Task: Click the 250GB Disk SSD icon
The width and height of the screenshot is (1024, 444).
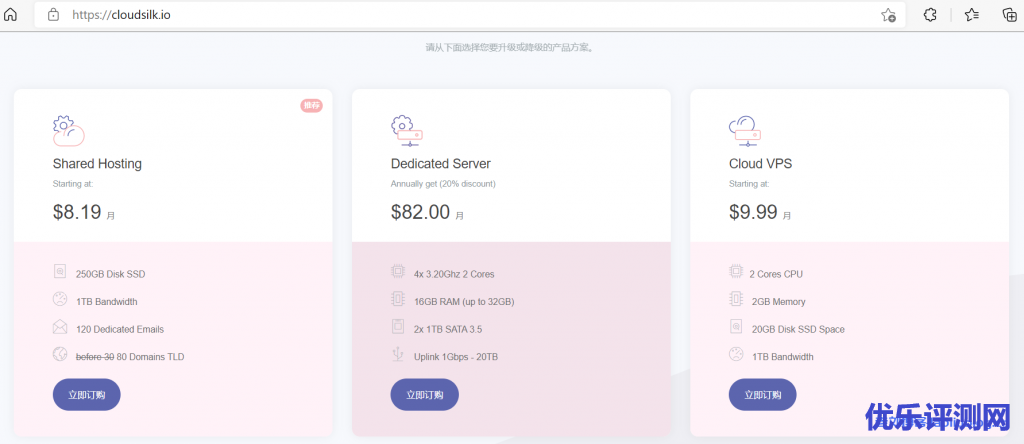Action: (x=60, y=272)
